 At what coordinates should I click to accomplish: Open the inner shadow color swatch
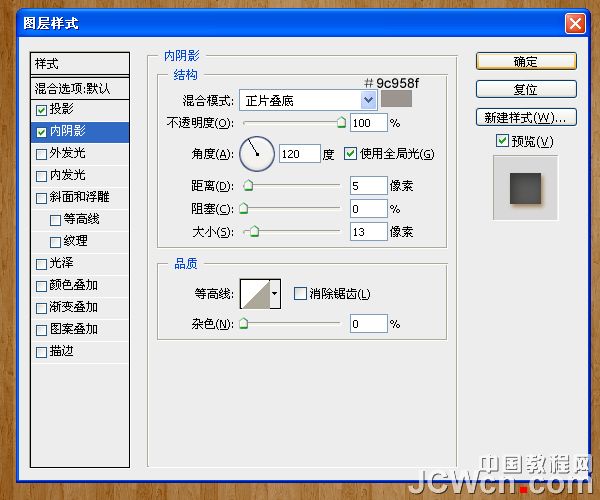[396, 99]
